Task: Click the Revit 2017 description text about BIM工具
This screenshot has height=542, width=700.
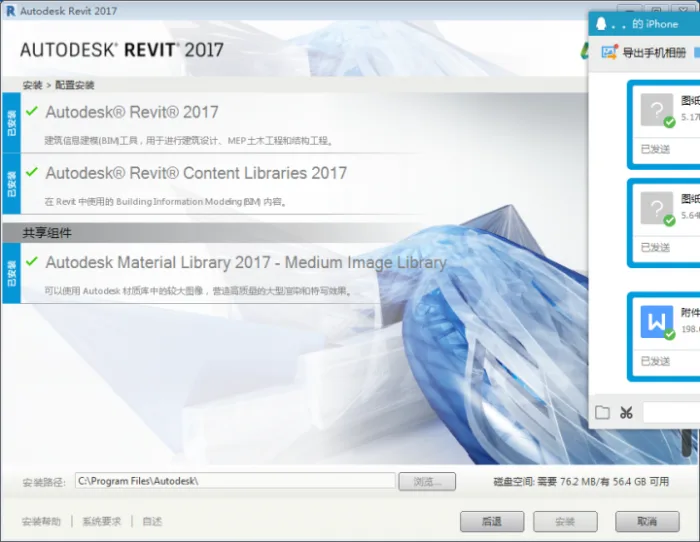Action: [189, 141]
